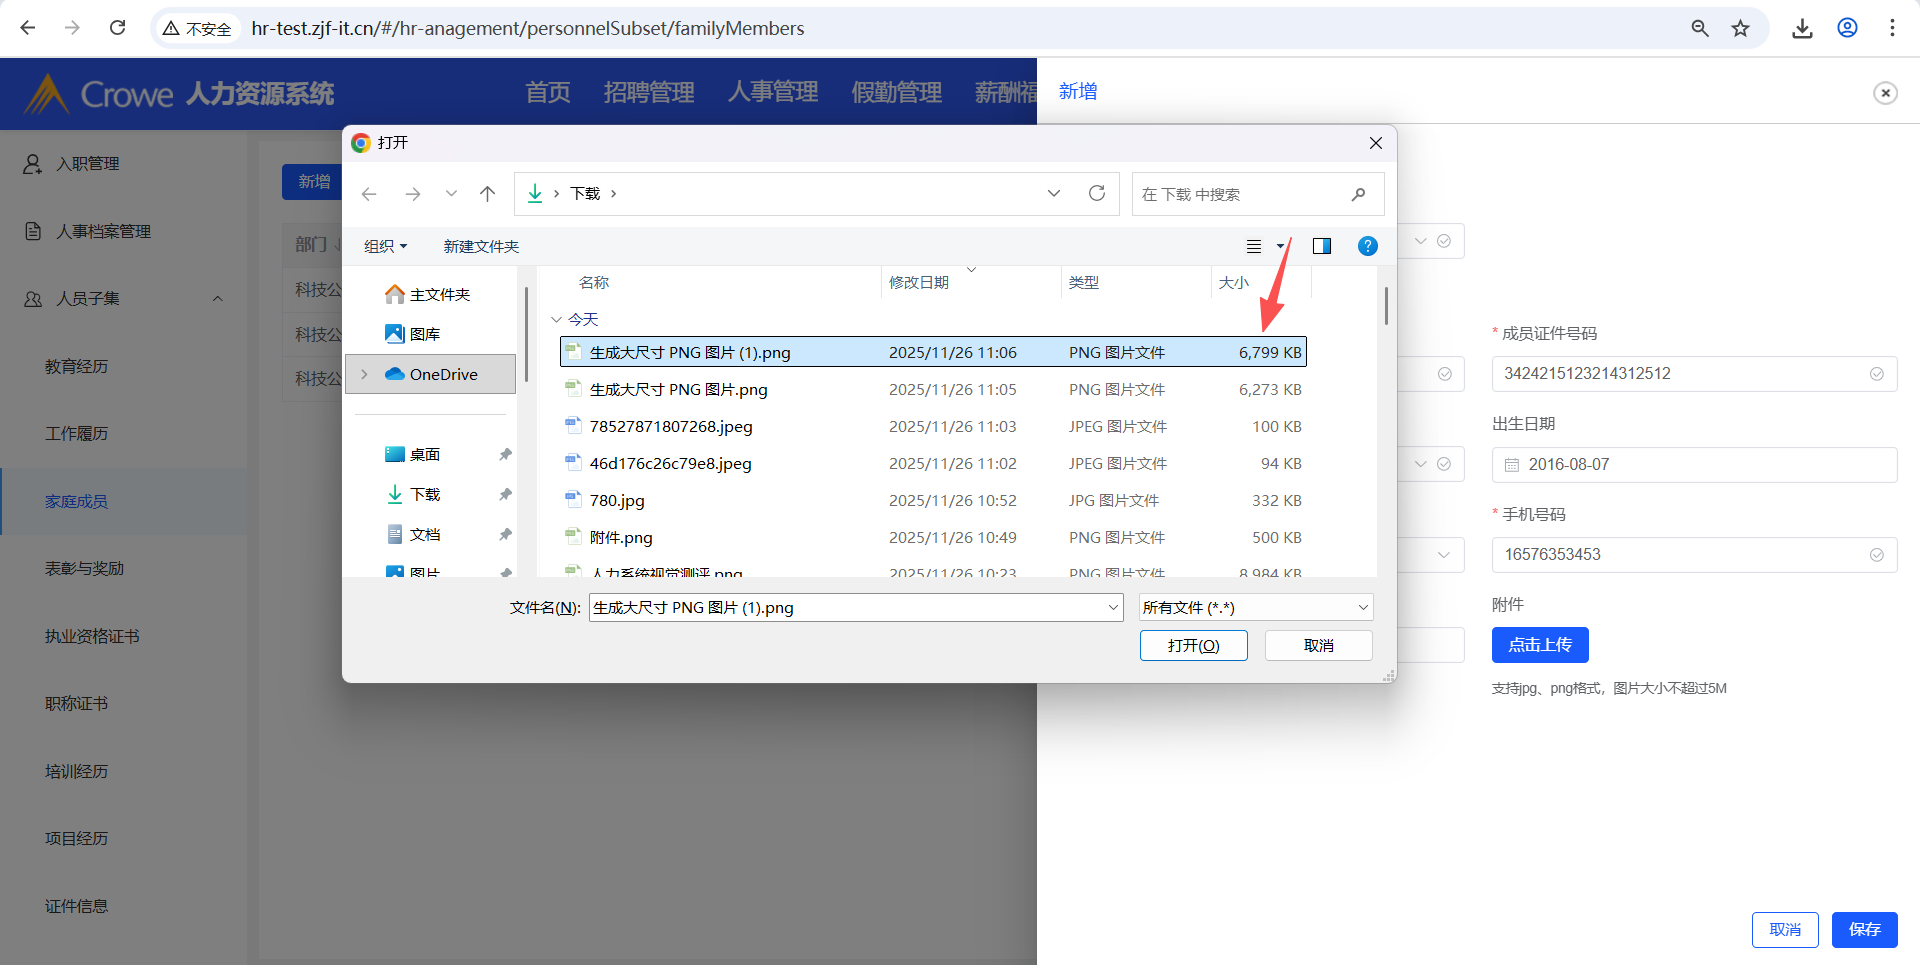Viewport: 1920px width, 965px height.
Task: Close the 新增 side panel
Action: click(x=1885, y=93)
